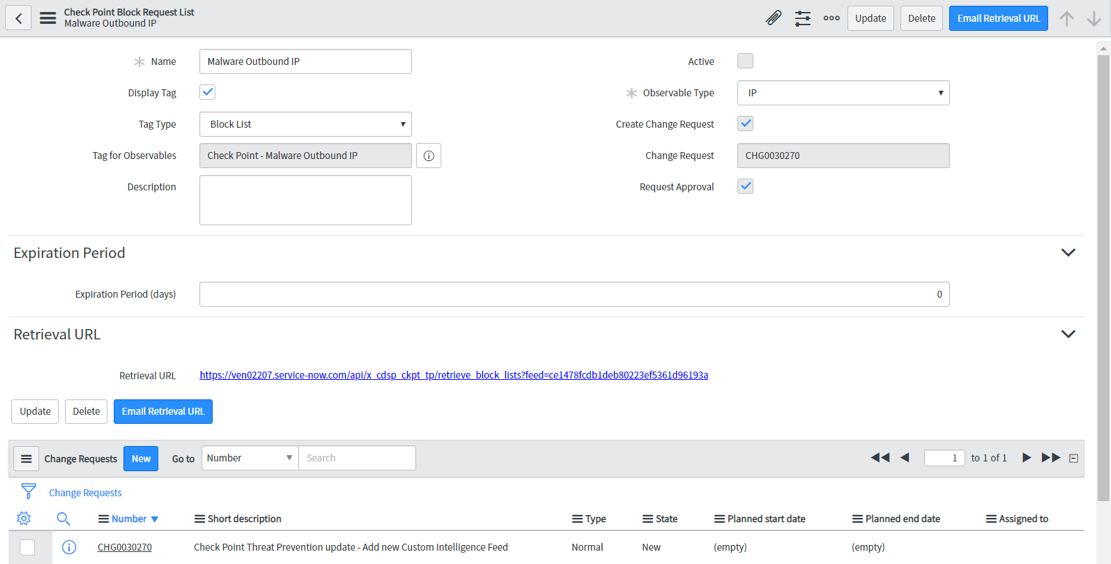This screenshot has width=1111, height=564.
Task: Sort by the Number column header
Action: 129,519
